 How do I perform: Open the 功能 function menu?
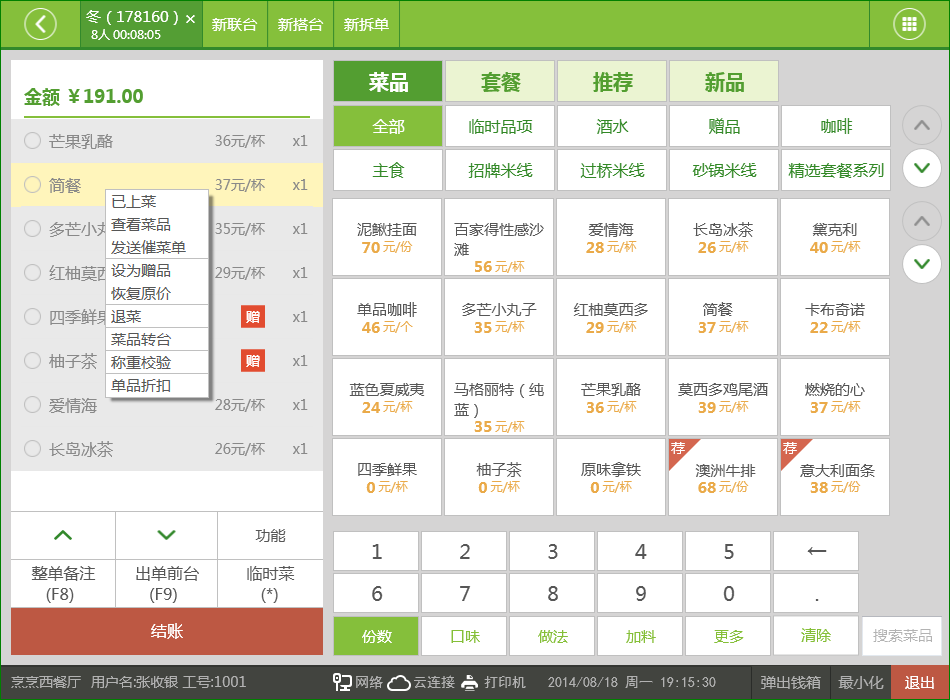click(270, 535)
